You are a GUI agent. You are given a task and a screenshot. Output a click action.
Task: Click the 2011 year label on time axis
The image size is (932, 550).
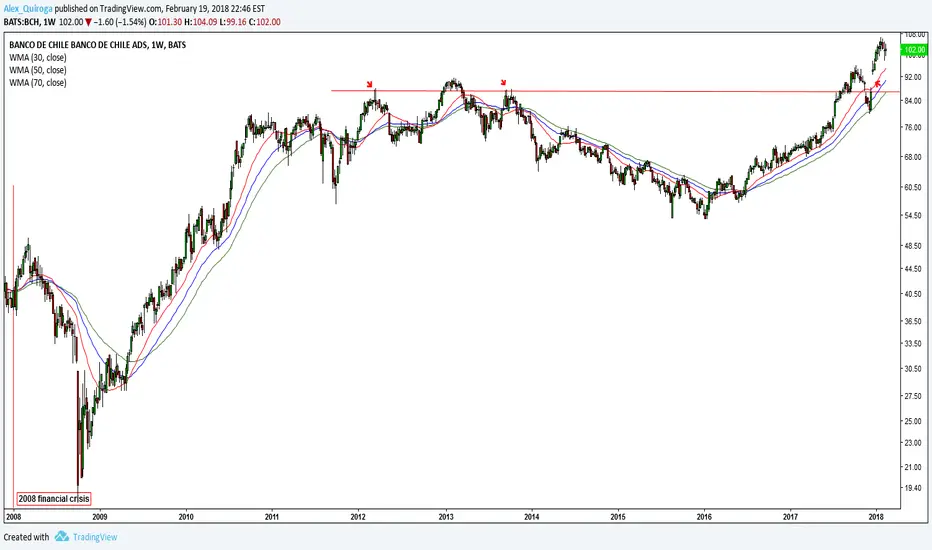272,517
